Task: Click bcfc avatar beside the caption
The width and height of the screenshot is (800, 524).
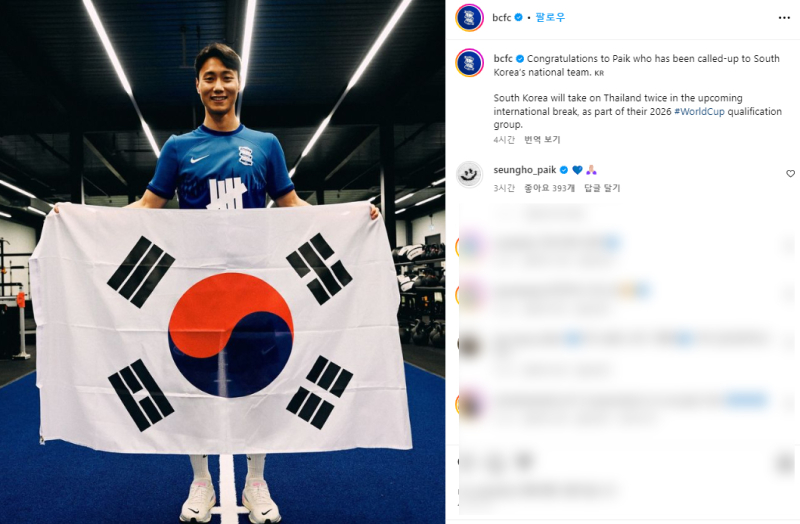Action: click(469, 63)
